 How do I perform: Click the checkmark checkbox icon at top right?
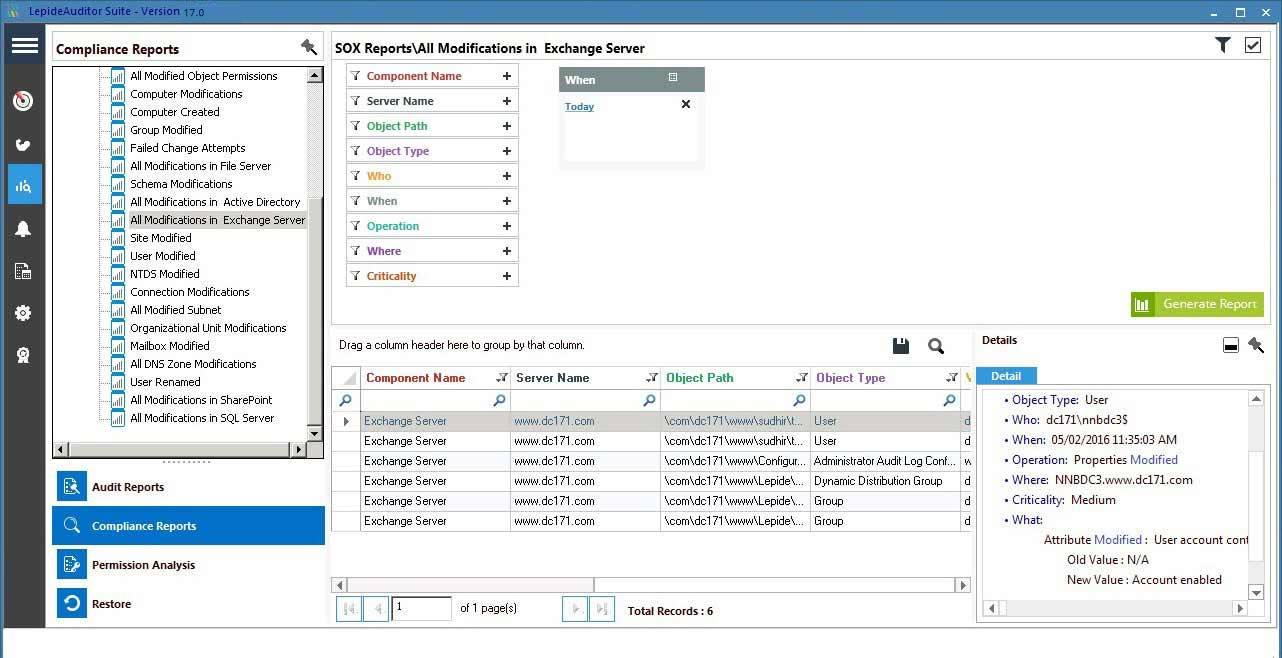tap(1252, 45)
